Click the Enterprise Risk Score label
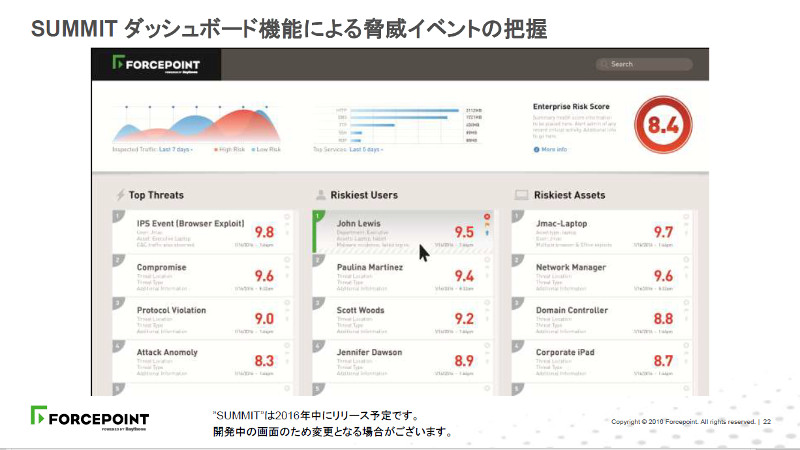Image resolution: width=800 pixels, height=450 pixels. point(571,107)
